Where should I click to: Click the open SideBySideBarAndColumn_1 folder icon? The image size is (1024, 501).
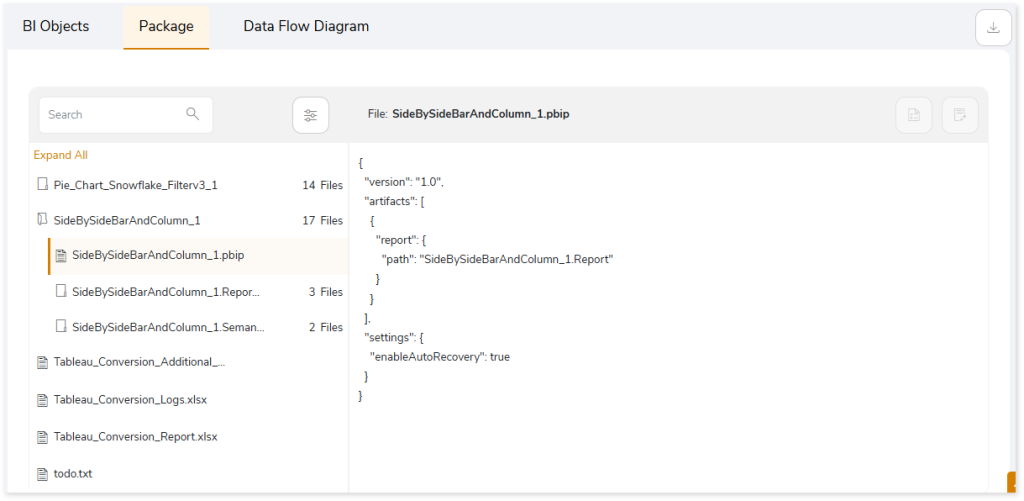(x=42, y=220)
